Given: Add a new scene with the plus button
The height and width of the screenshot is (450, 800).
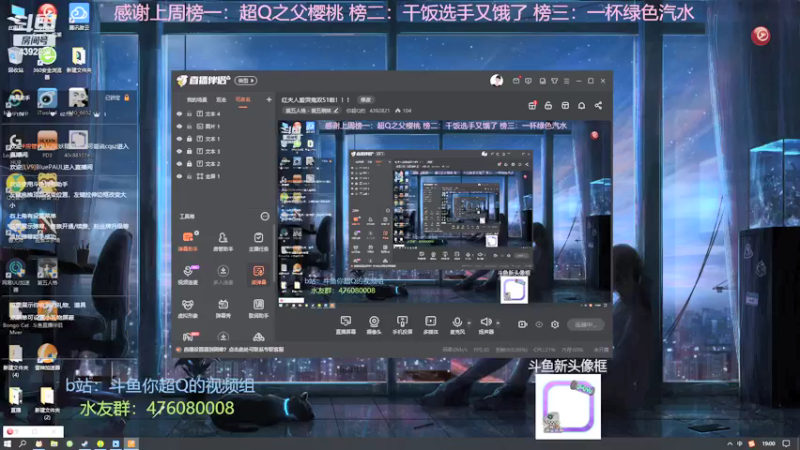Looking at the screenshot, I should coord(269,99).
